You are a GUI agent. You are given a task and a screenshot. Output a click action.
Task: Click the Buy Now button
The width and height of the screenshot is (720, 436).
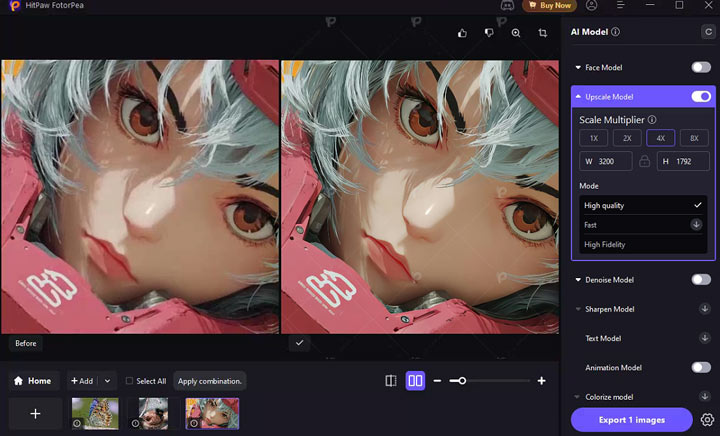point(550,6)
